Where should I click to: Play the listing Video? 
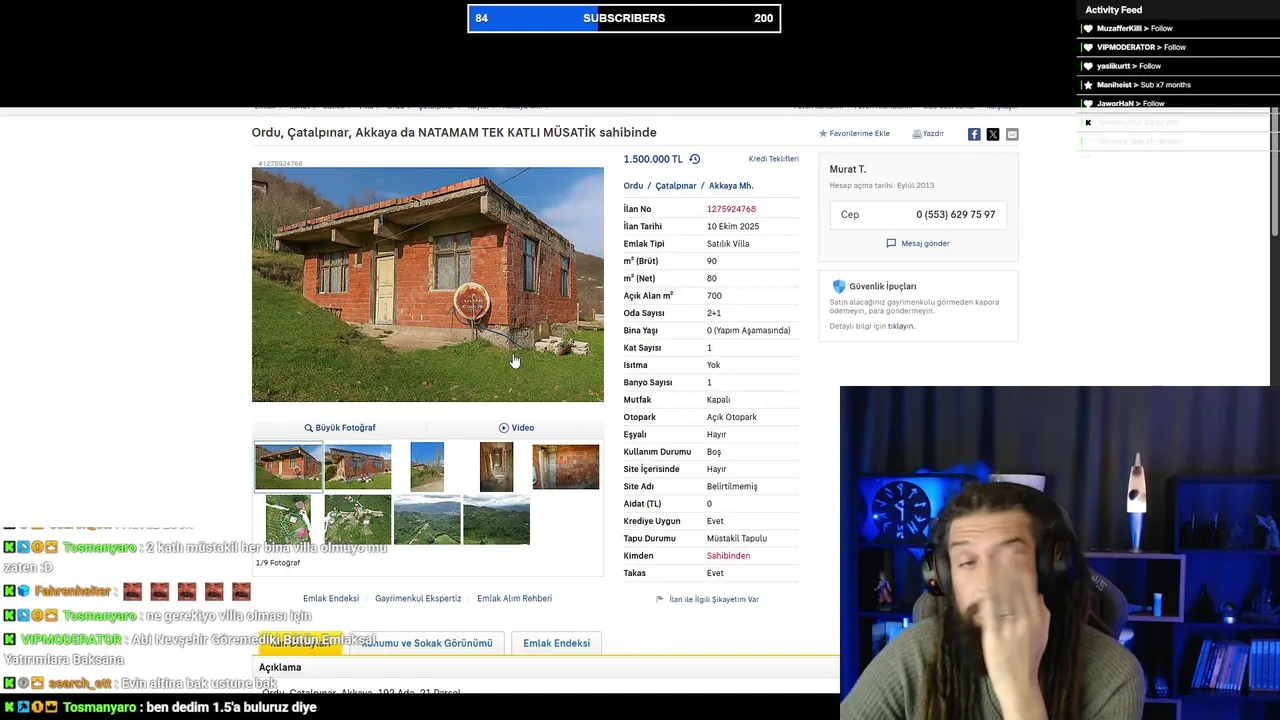(x=516, y=428)
